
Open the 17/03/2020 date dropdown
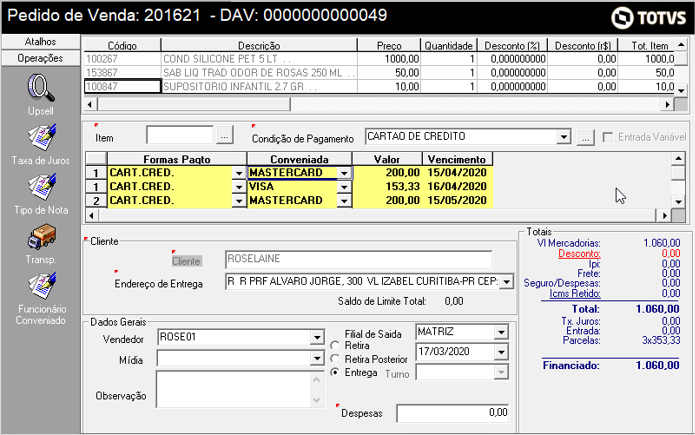[x=501, y=352]
